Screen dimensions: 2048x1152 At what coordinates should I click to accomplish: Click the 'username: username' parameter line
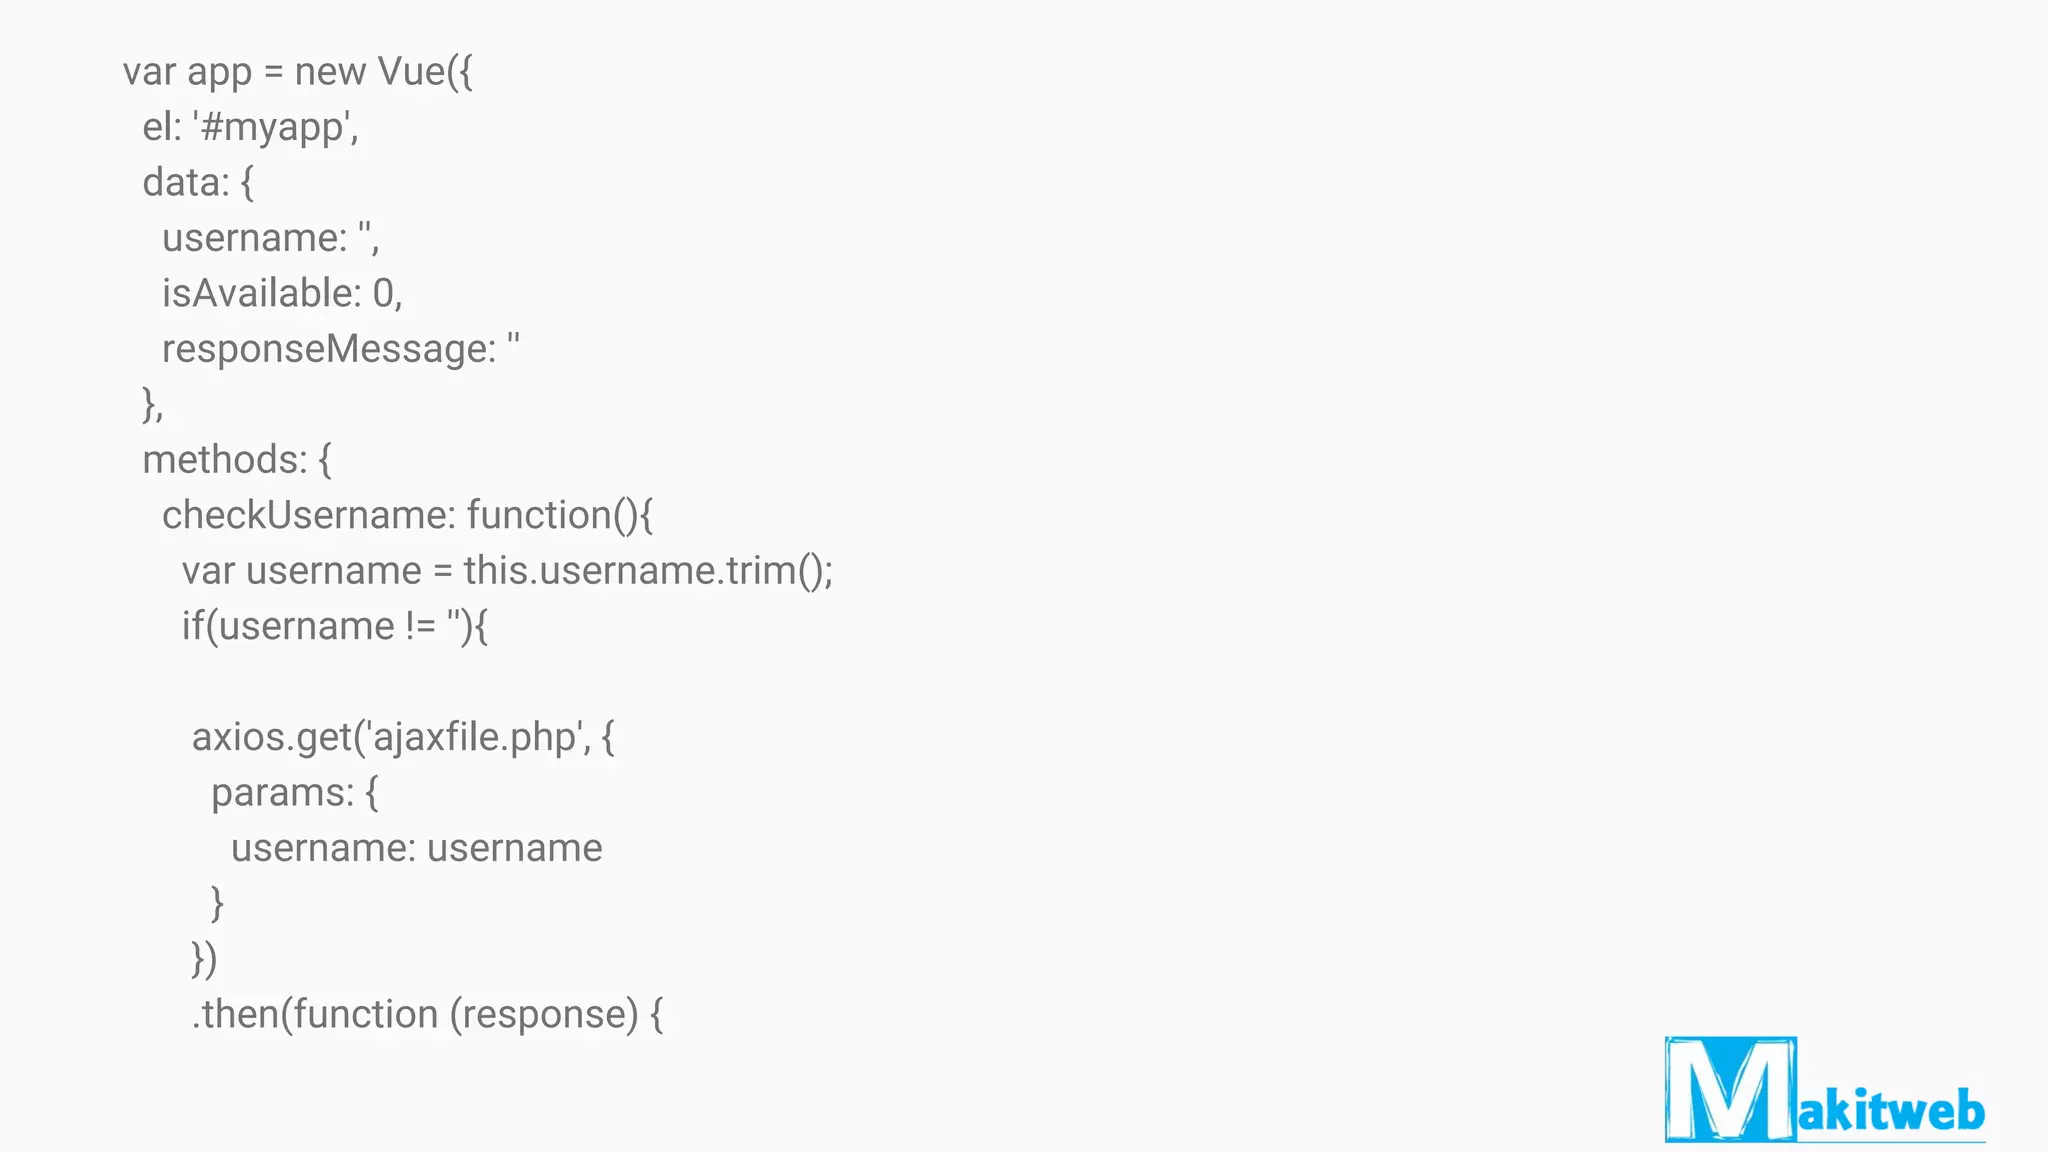[417, 848]
